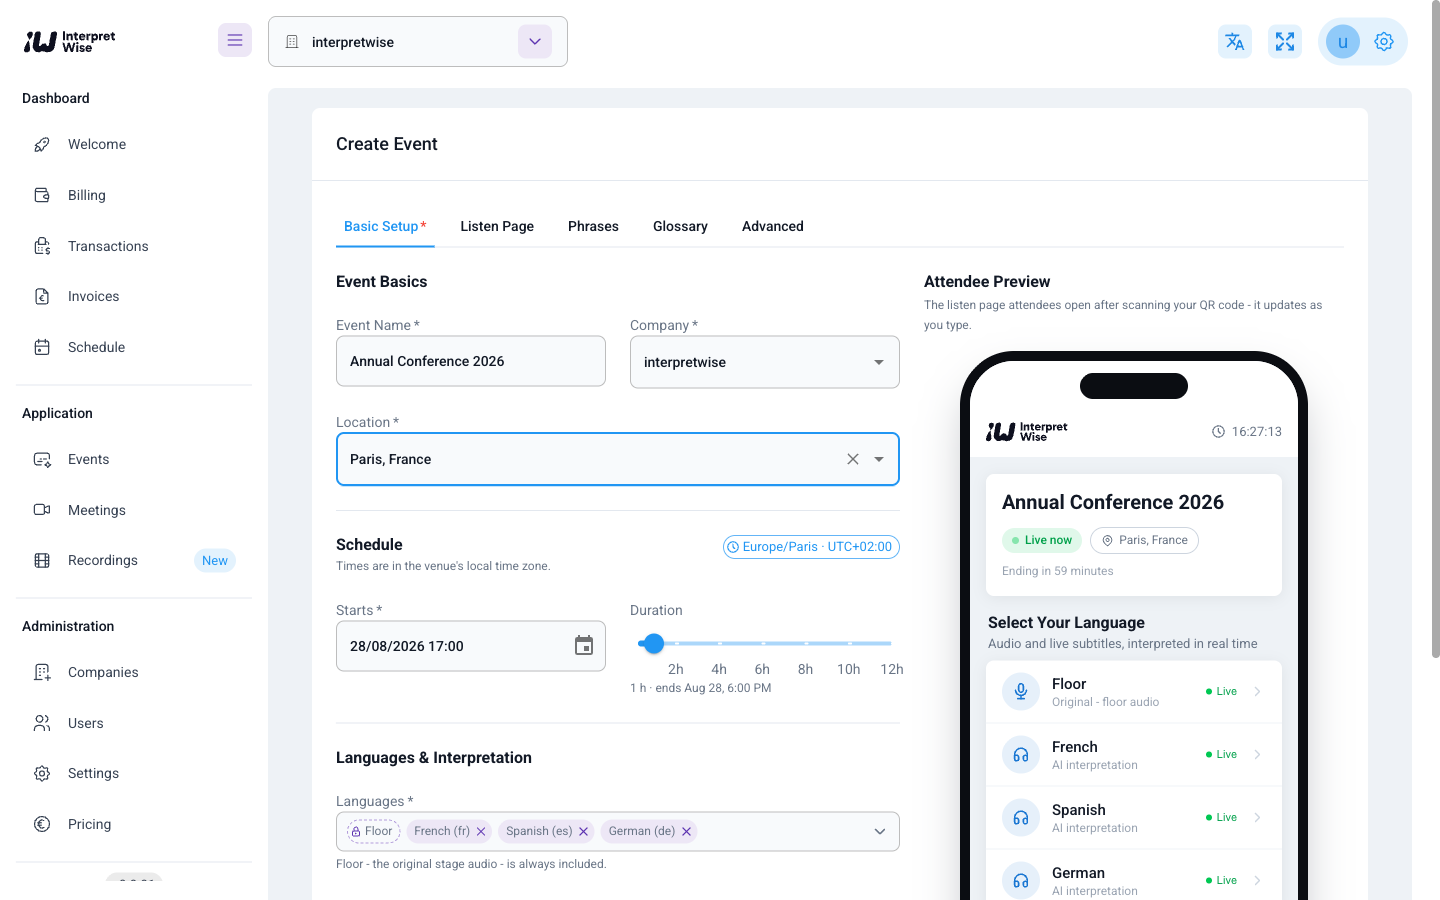Open the Glossary tab

coord(680,226)
